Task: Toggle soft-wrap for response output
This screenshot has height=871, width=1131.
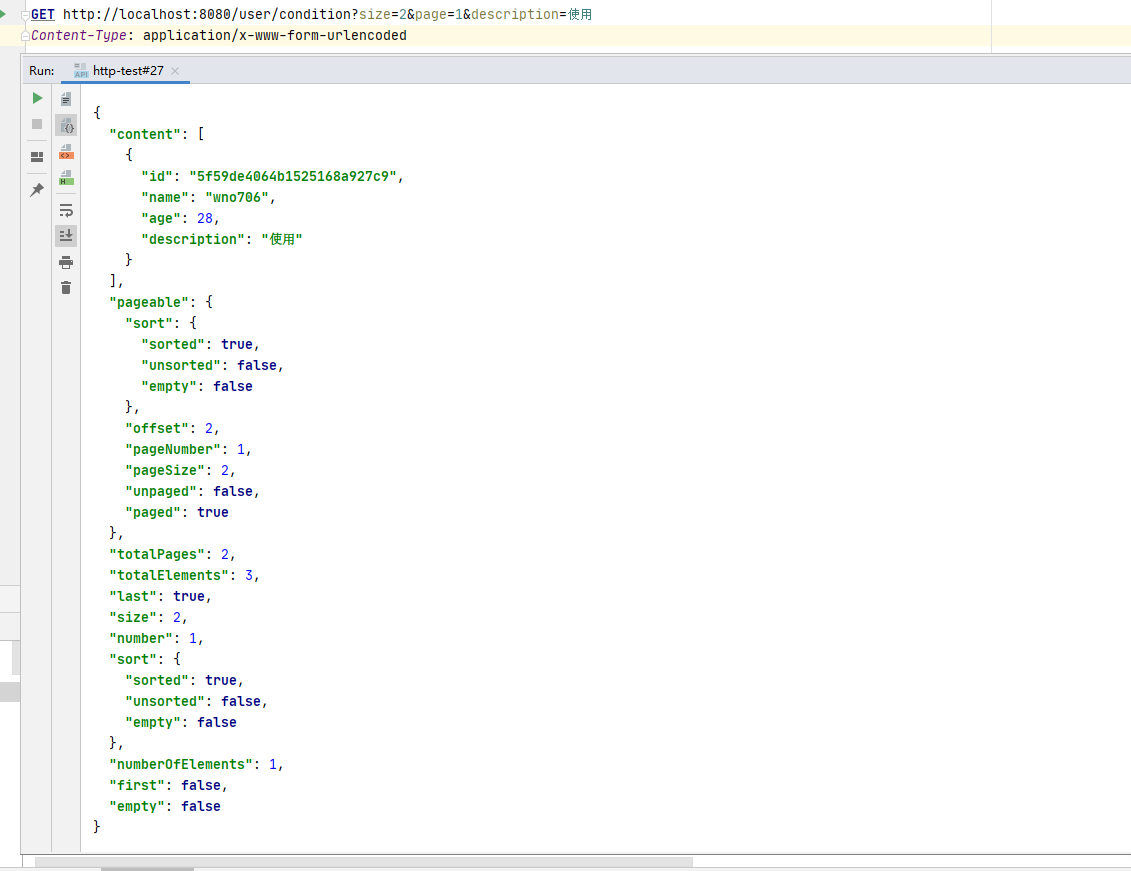Action: point(66,210)
